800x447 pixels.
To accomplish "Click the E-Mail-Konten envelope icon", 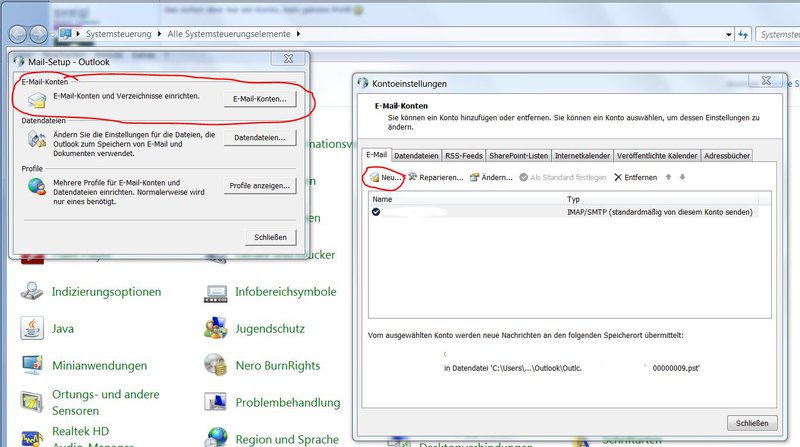I will (x=37, y=100).
